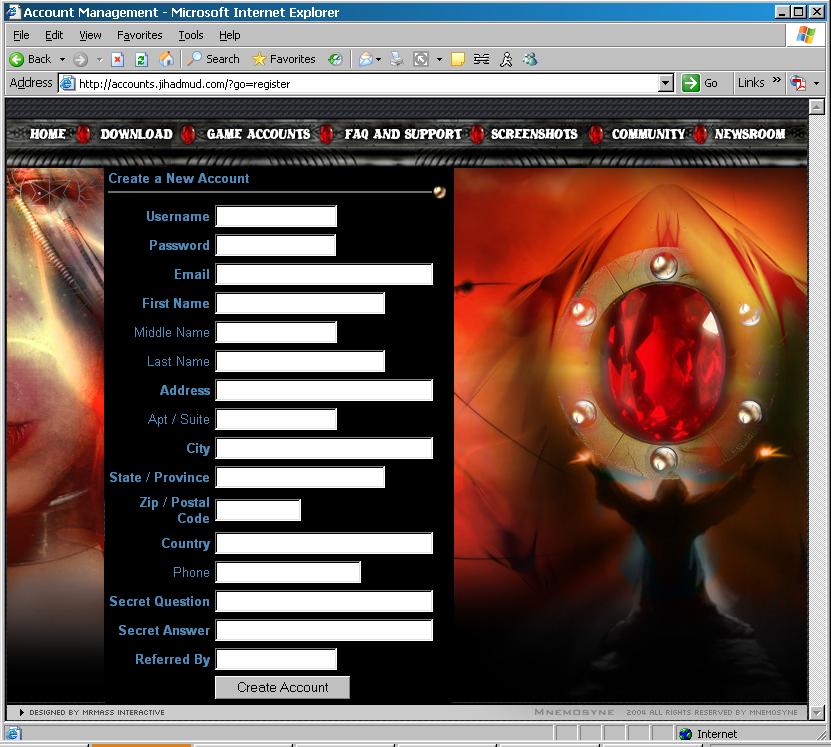Open the History toolbar icon

335,59
